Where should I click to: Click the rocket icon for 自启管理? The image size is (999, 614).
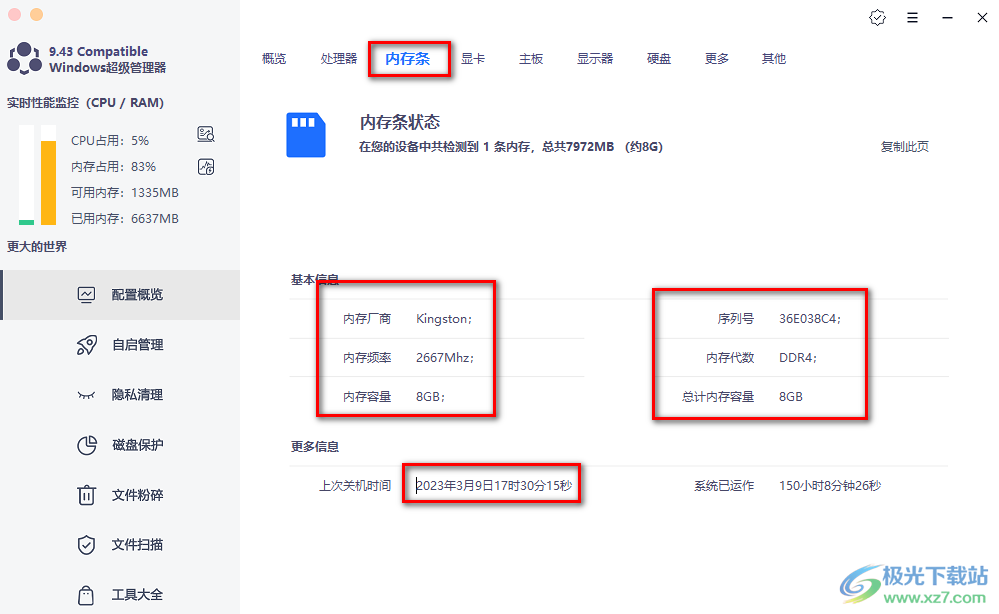pyautogui.click(x=87, y=345)
